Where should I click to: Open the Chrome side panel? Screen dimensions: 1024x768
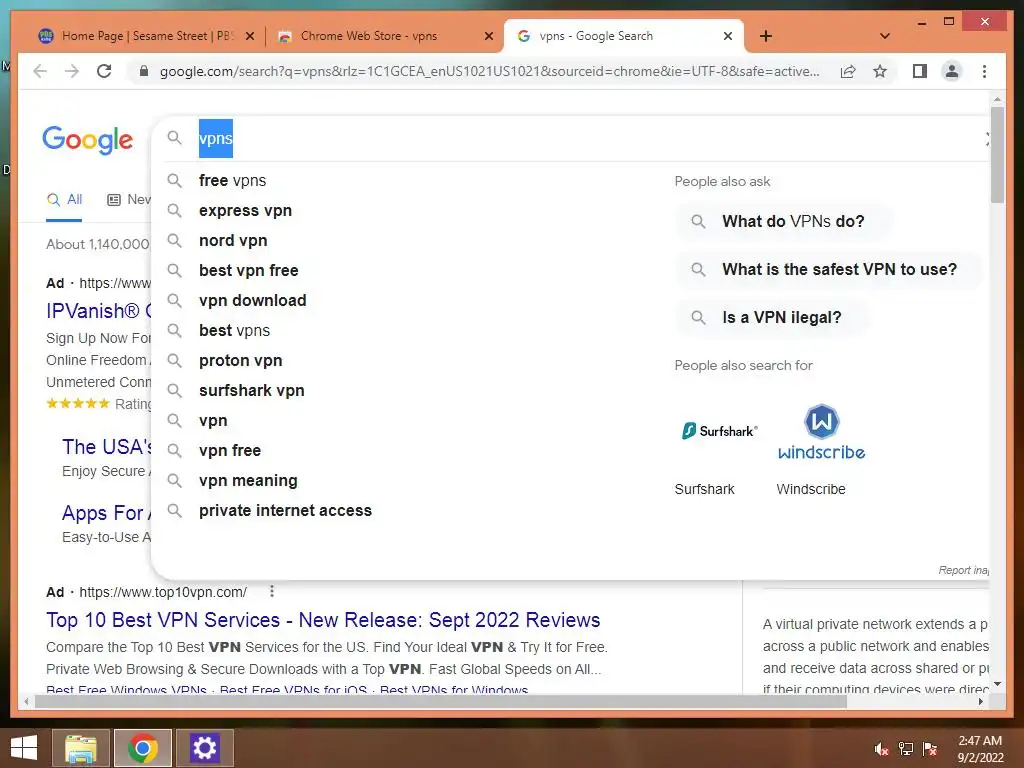point(920,71)
